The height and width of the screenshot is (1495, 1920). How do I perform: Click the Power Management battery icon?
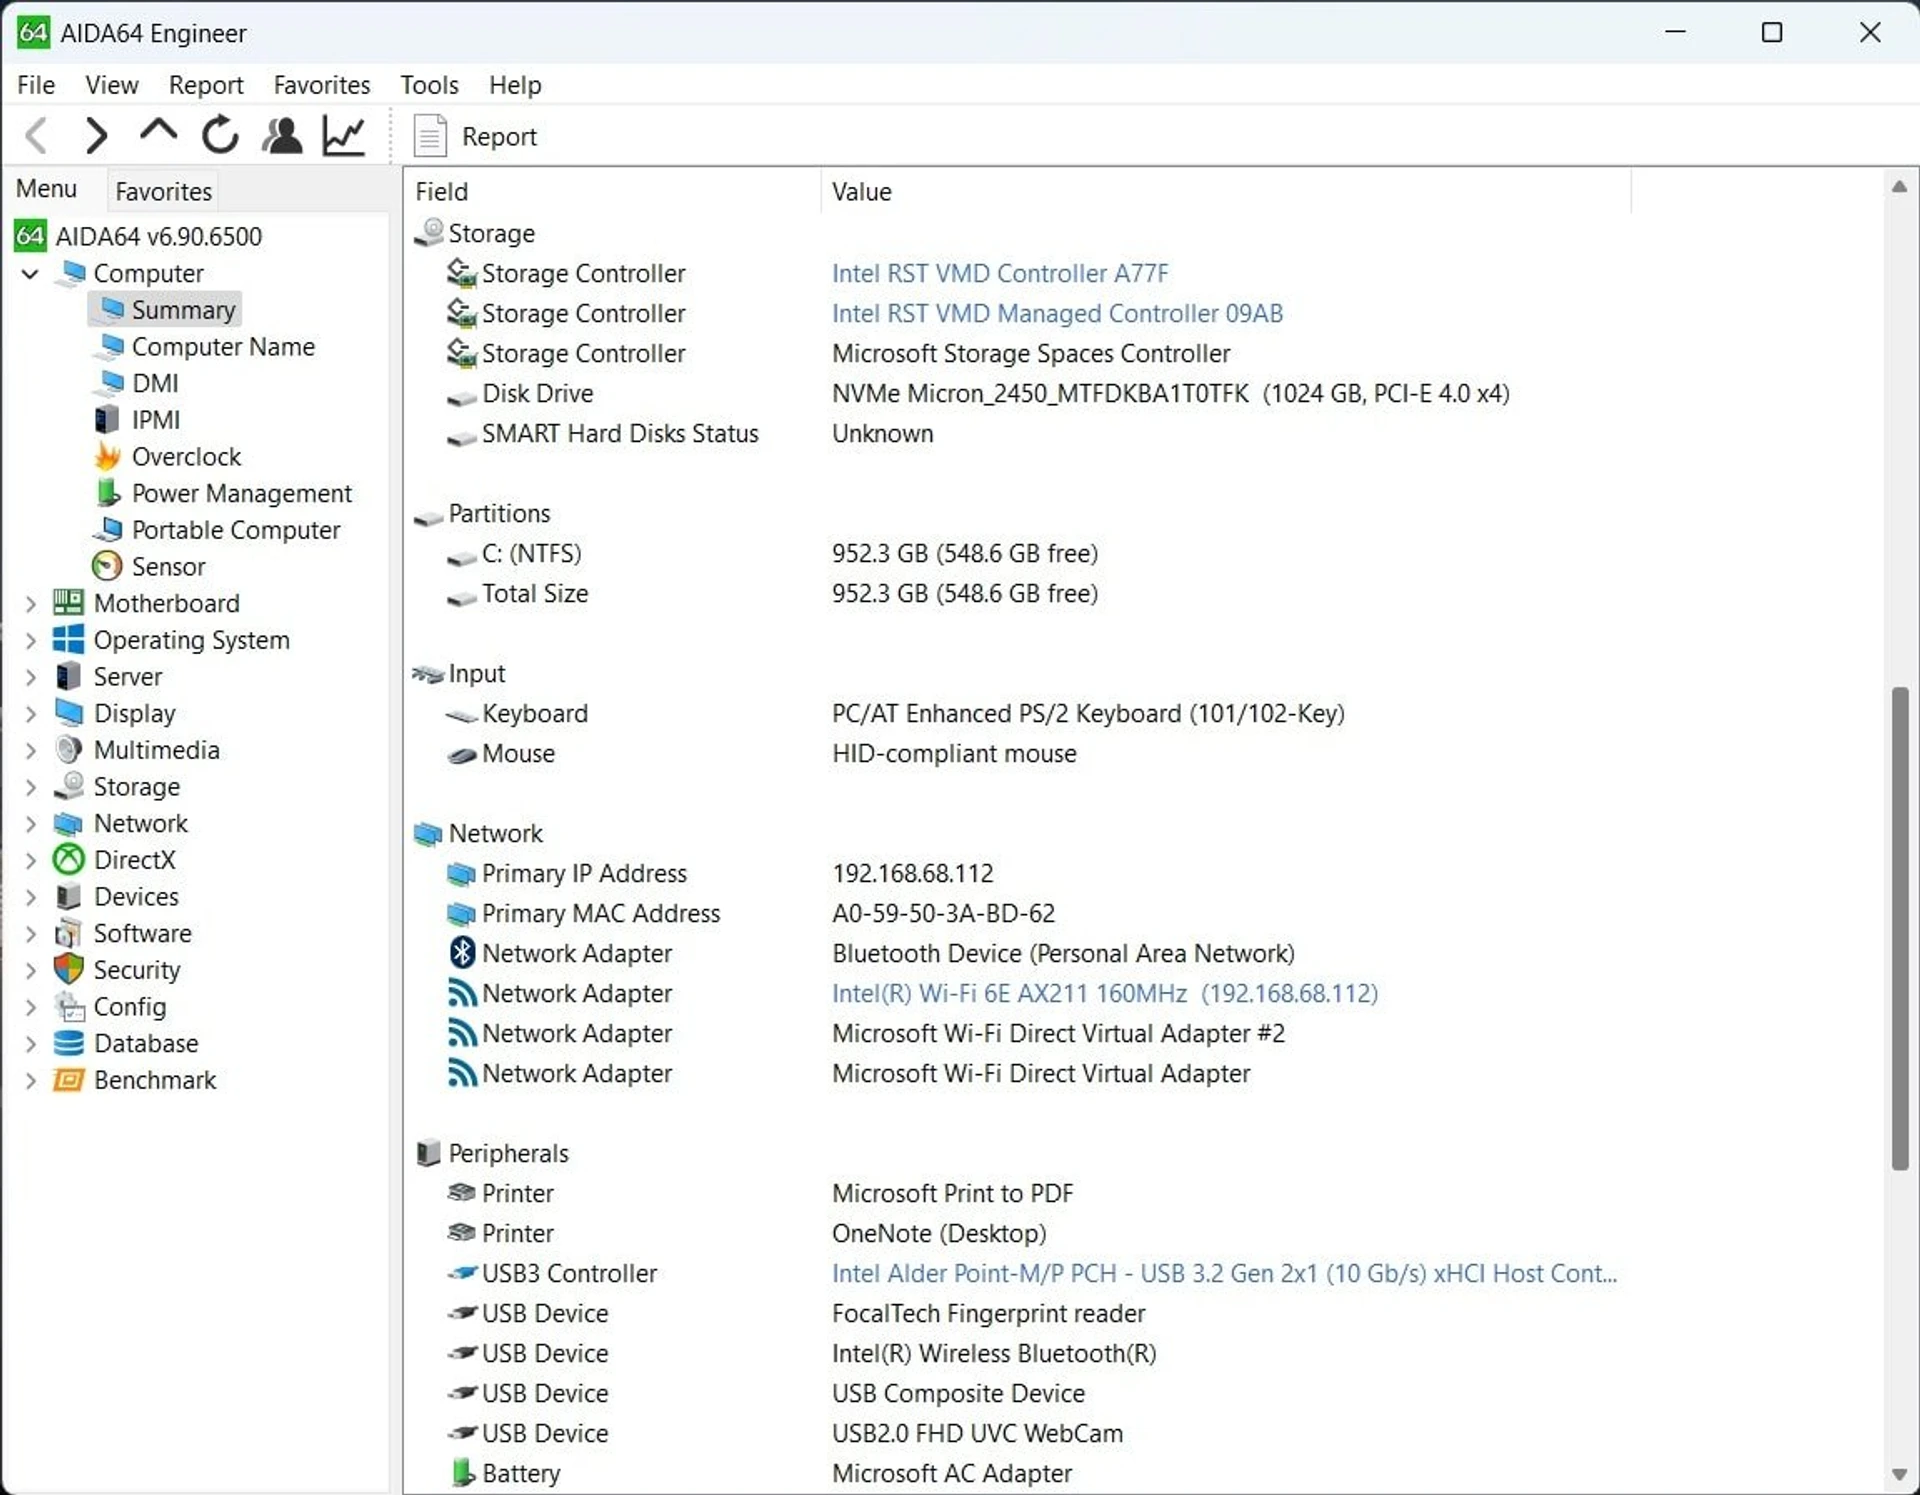[x=108, y=493]
